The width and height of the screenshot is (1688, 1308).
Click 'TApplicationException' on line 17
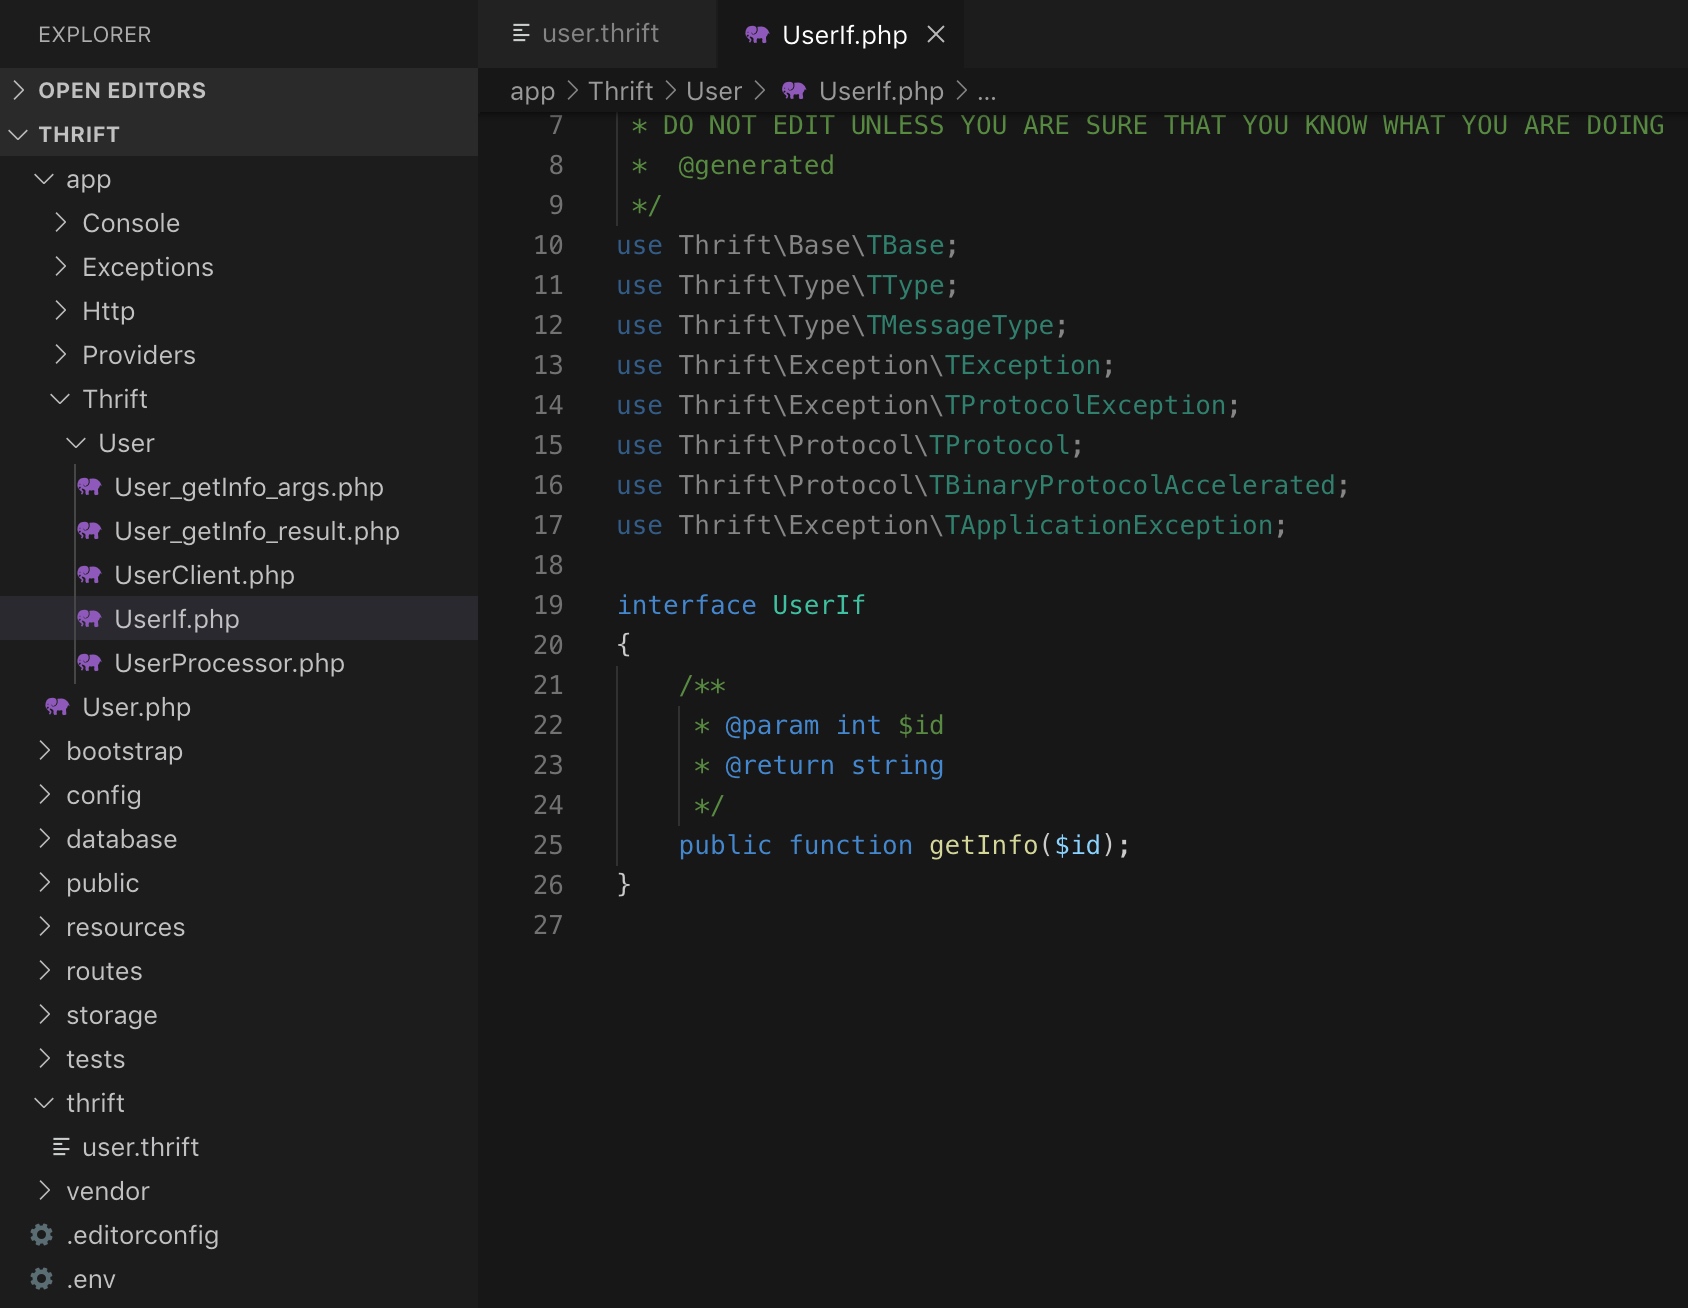pos(1109,525)
